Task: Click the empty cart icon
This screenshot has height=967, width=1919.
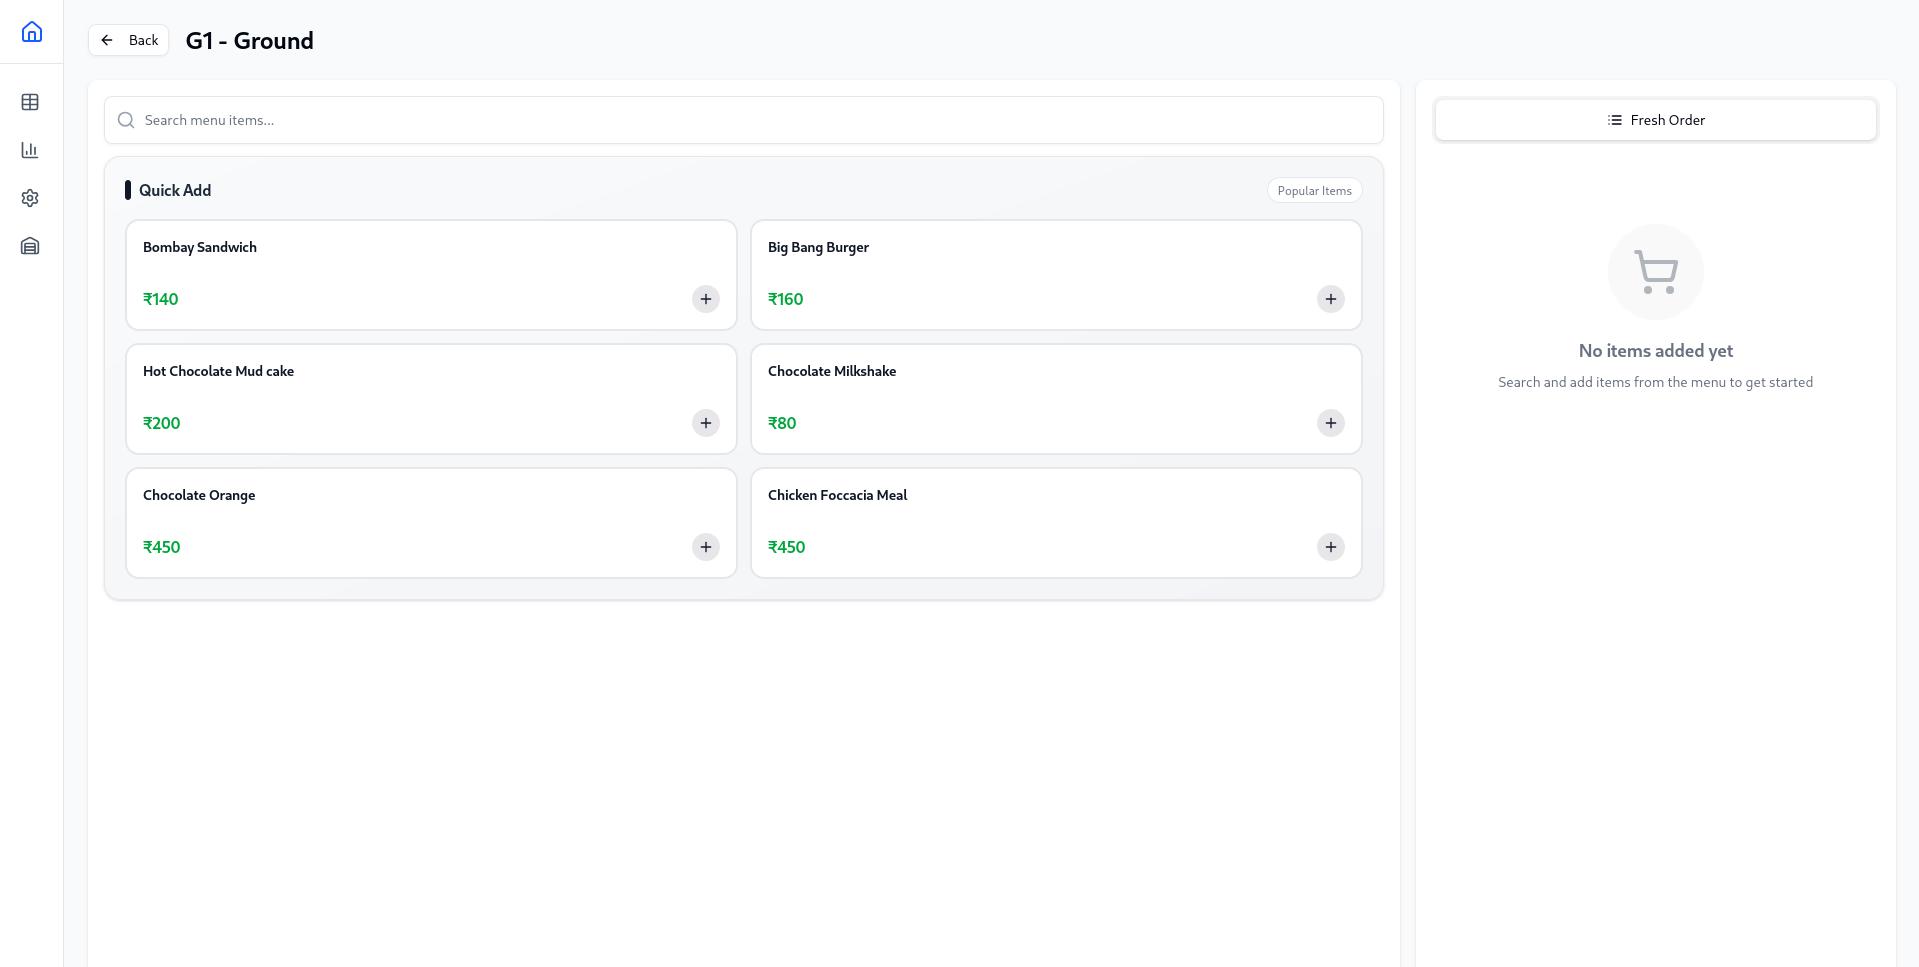Action: click(1656, 272)
